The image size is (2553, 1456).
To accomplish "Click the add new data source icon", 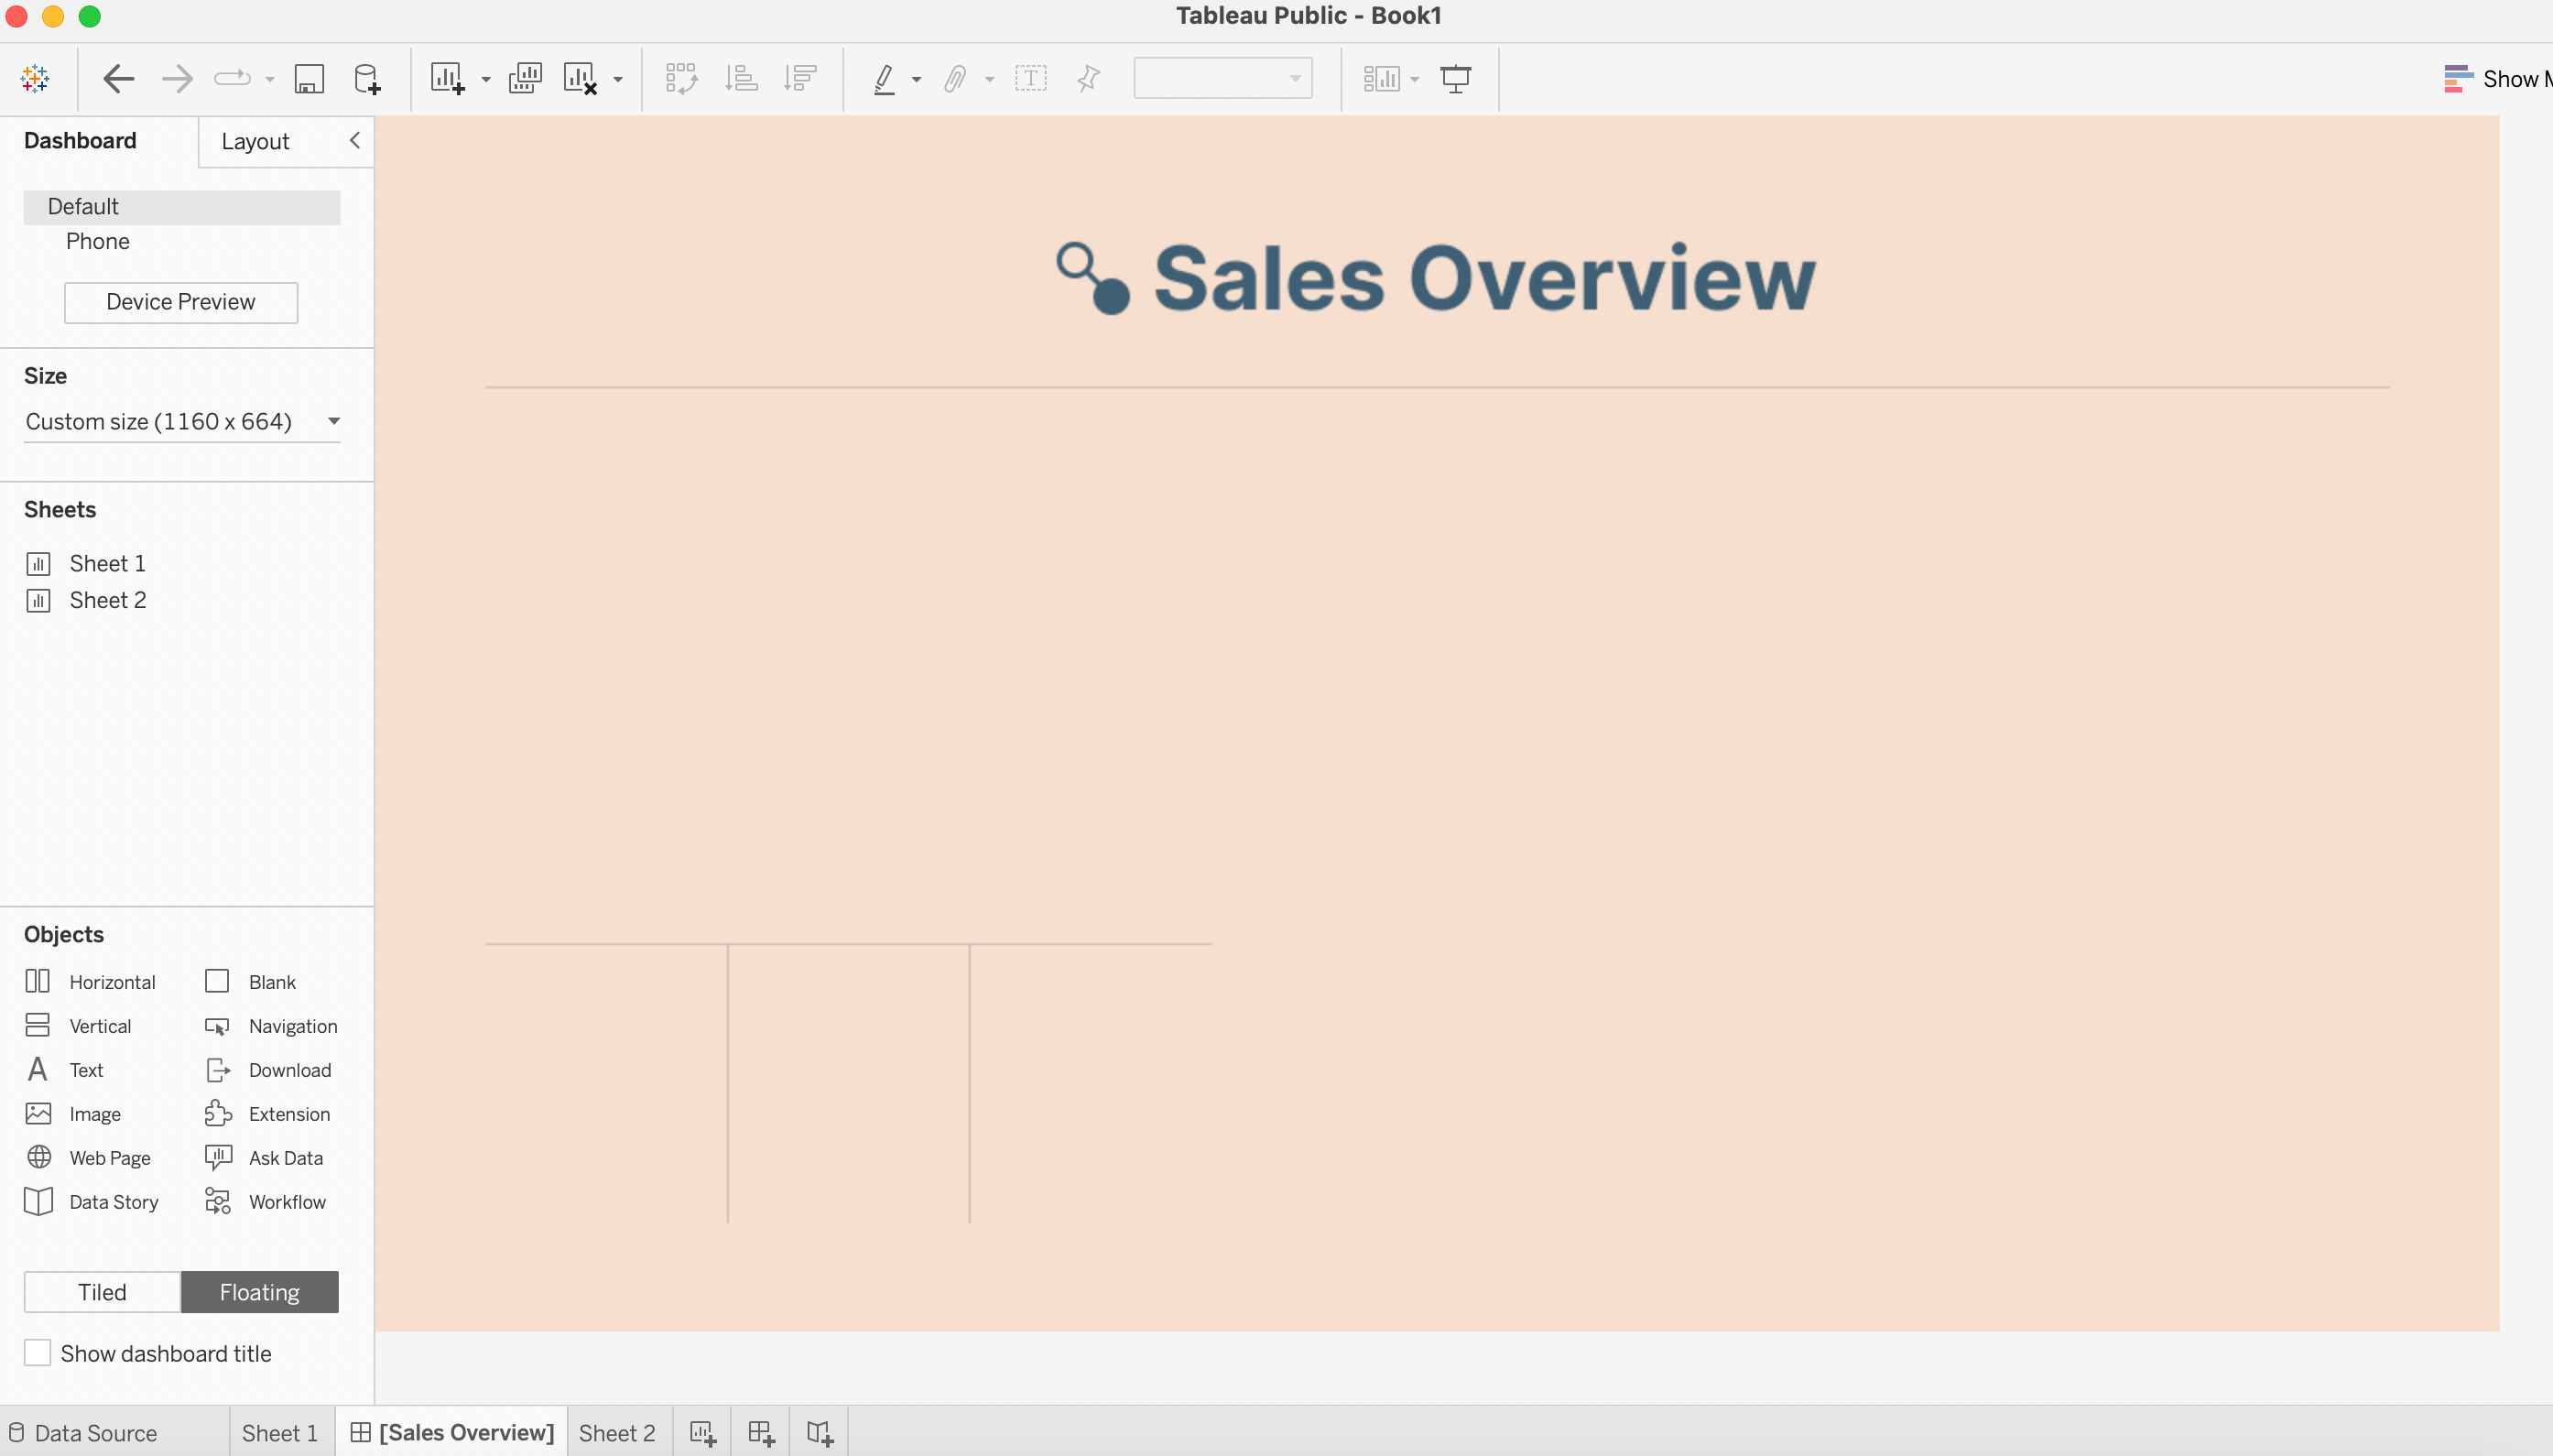I will click(x=367, y=78).
